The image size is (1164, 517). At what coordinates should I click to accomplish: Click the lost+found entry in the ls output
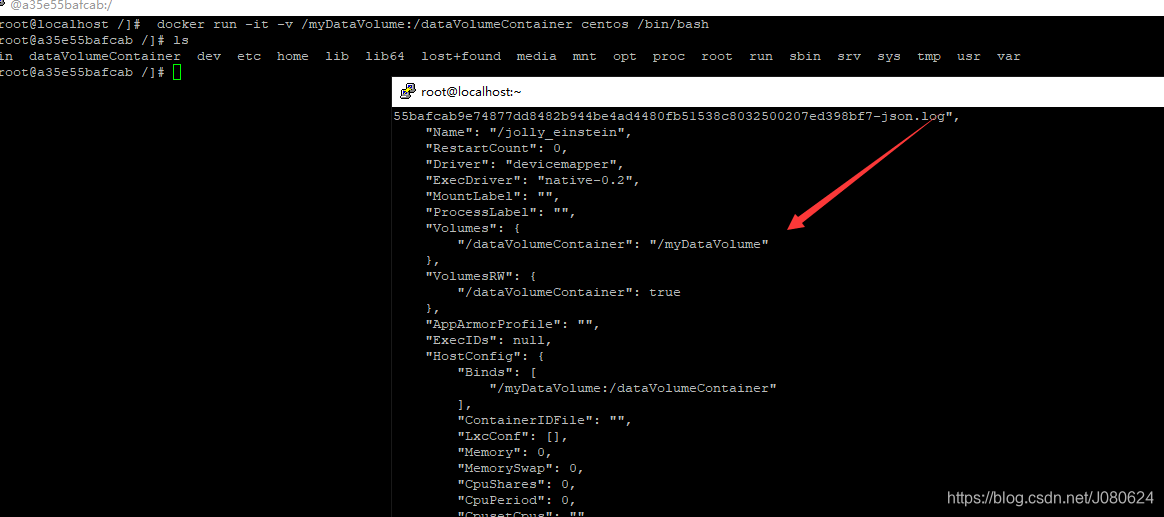coord(461,56)
